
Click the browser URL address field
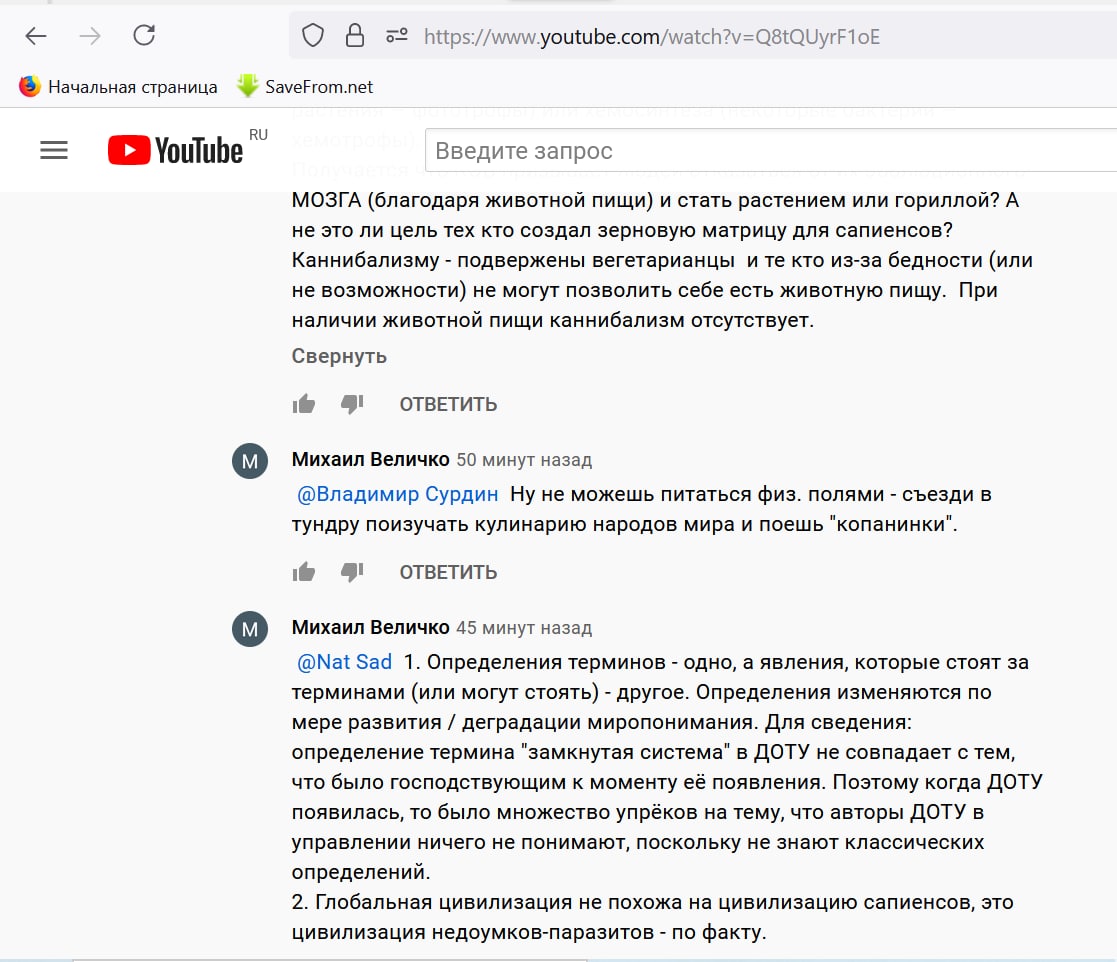[700, 37]
